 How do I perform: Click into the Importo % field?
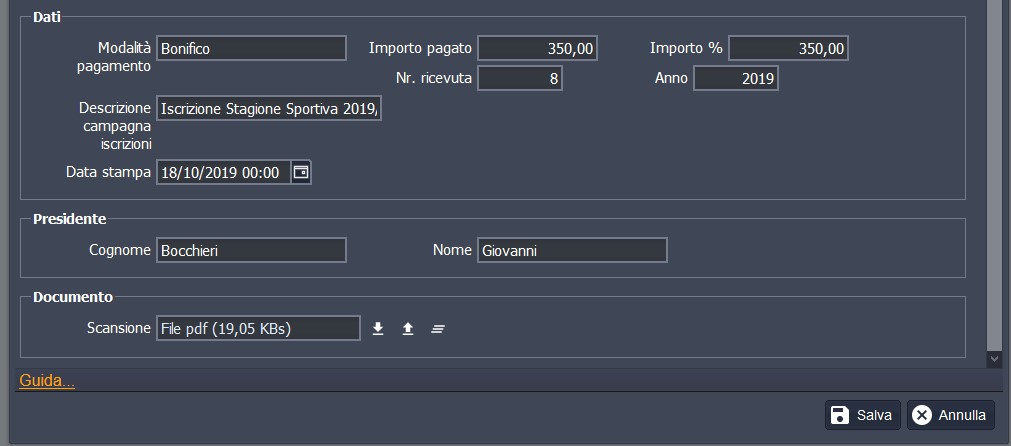click(x=788, y=48)
